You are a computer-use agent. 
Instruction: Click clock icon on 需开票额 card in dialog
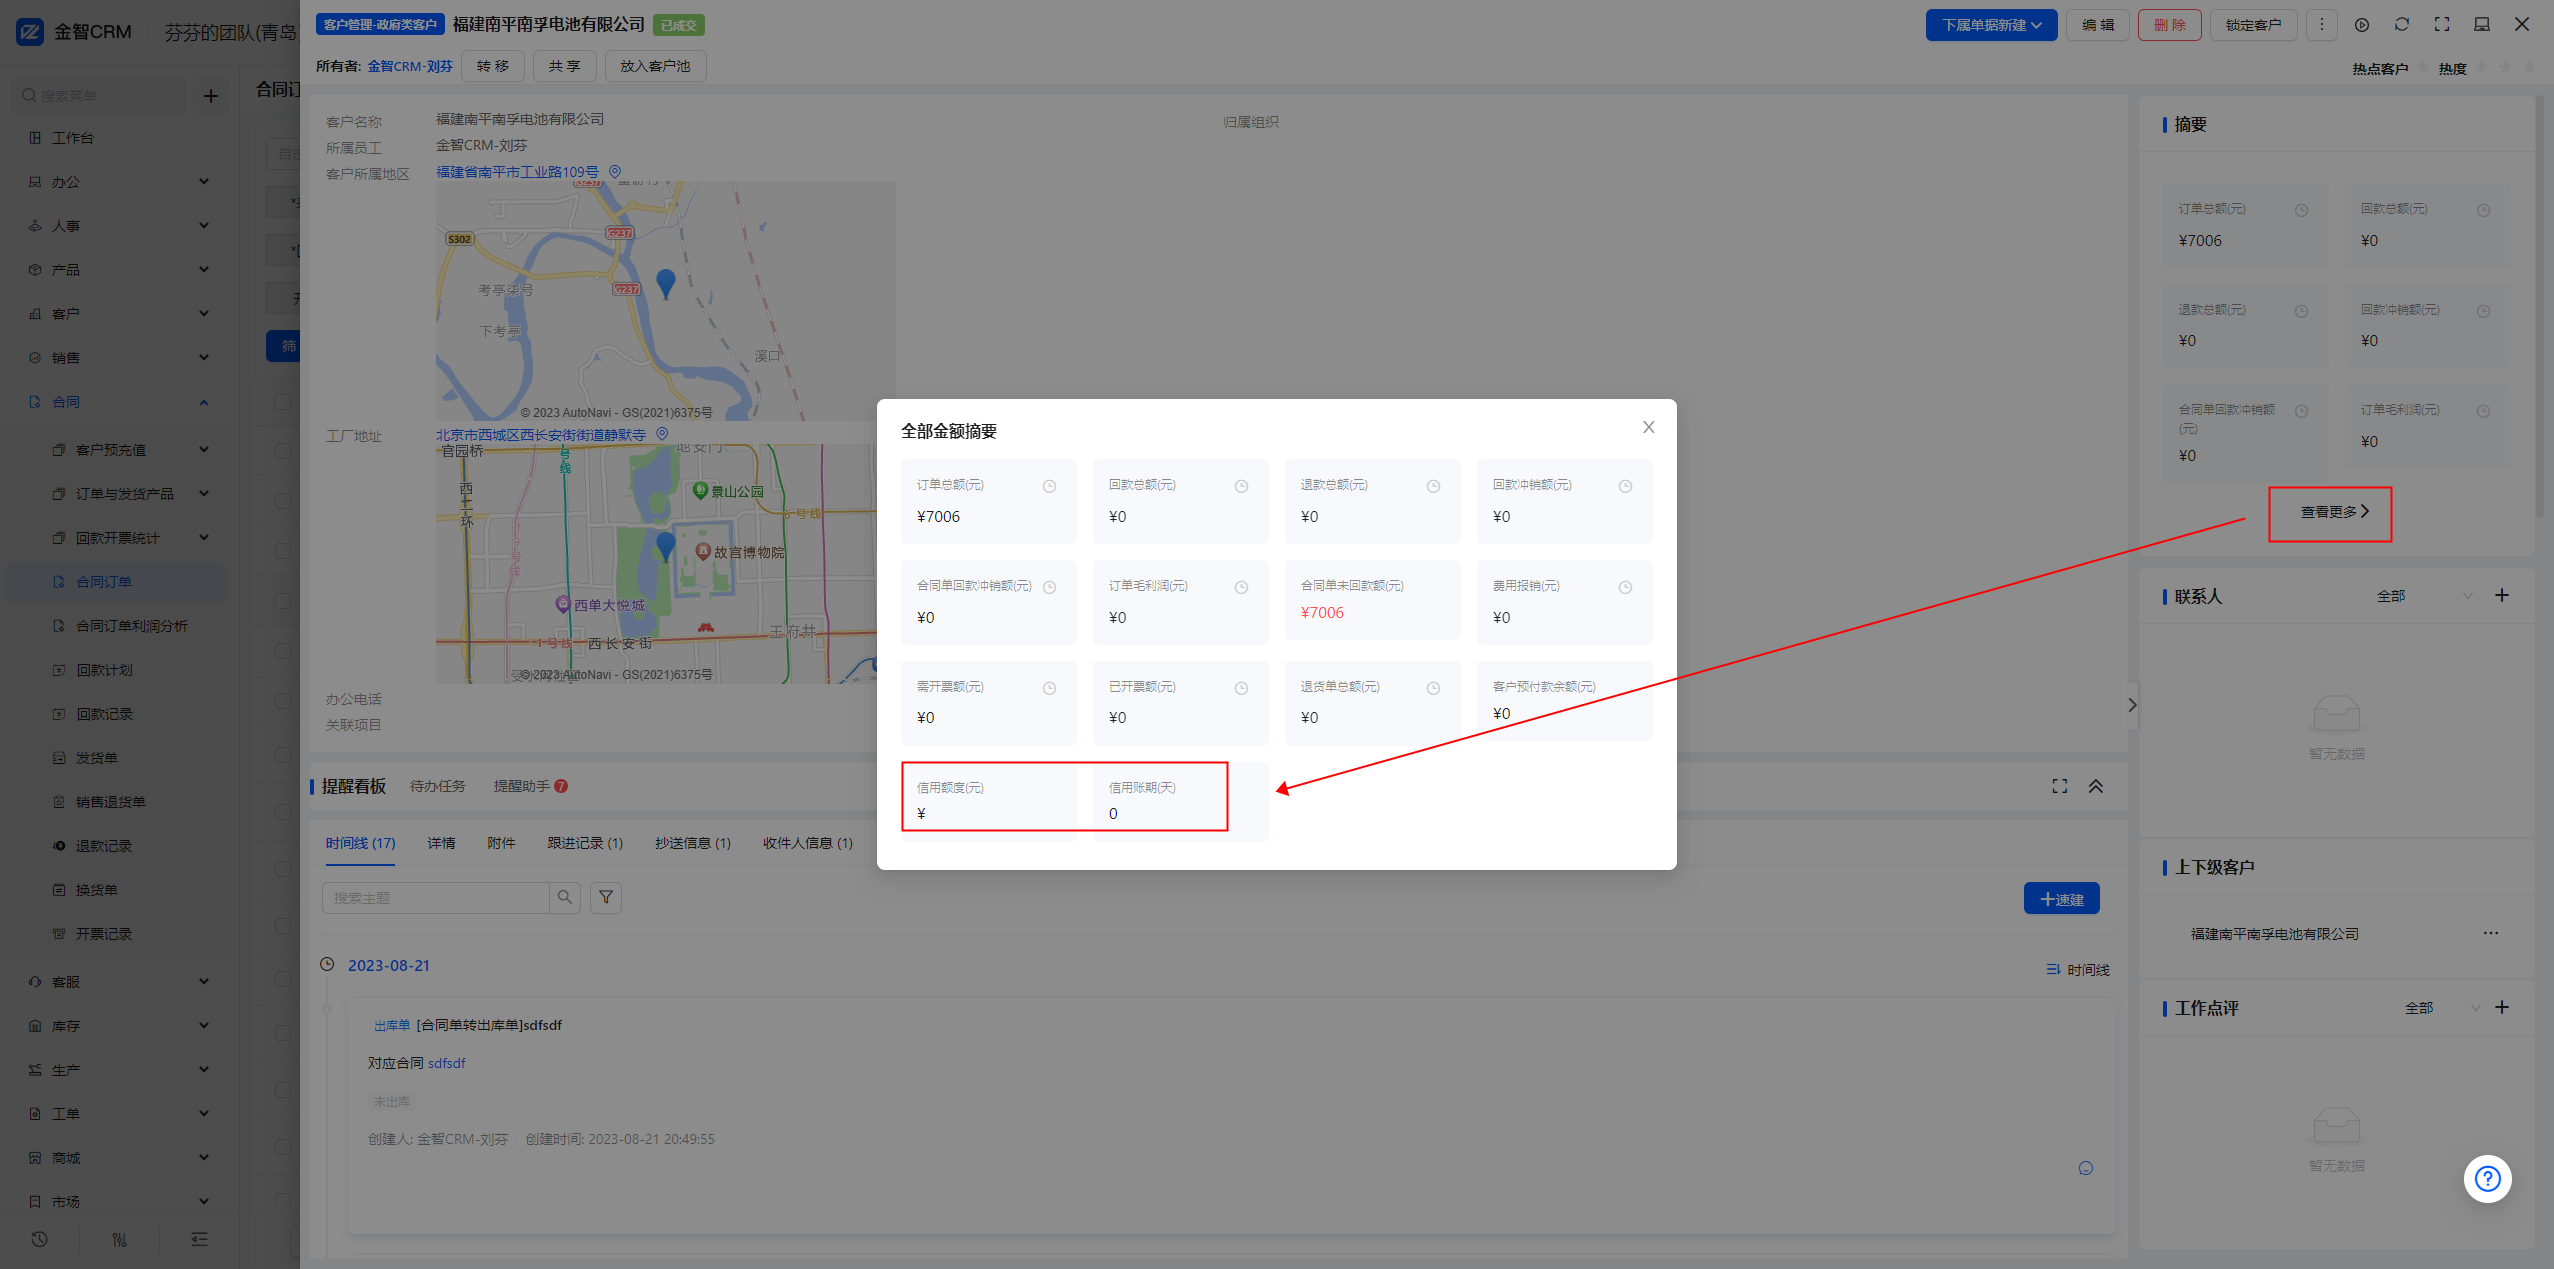tap(1049, 688)
